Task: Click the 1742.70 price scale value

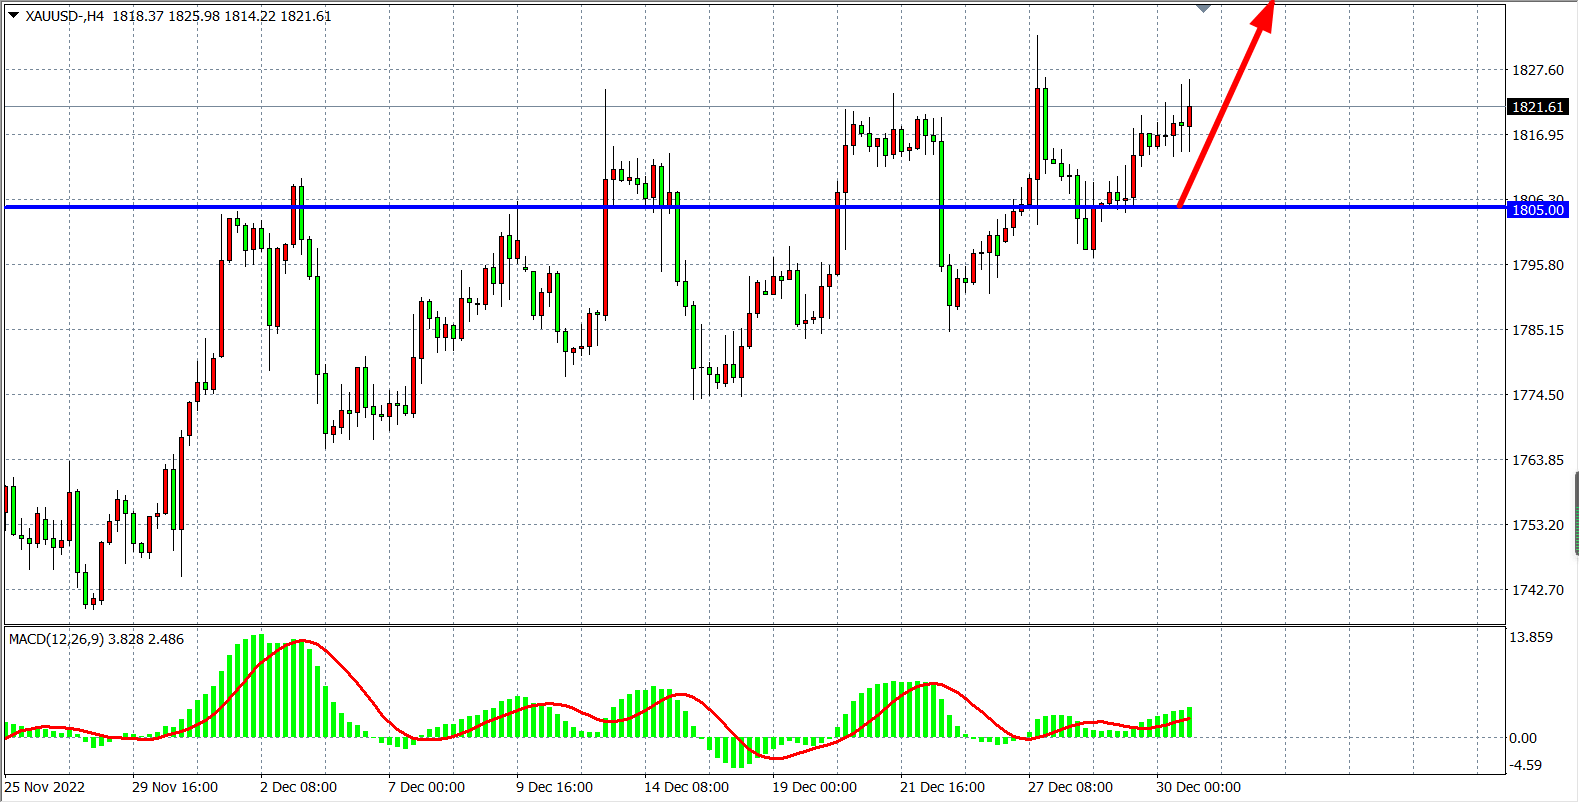Action: click(1537, 590)
